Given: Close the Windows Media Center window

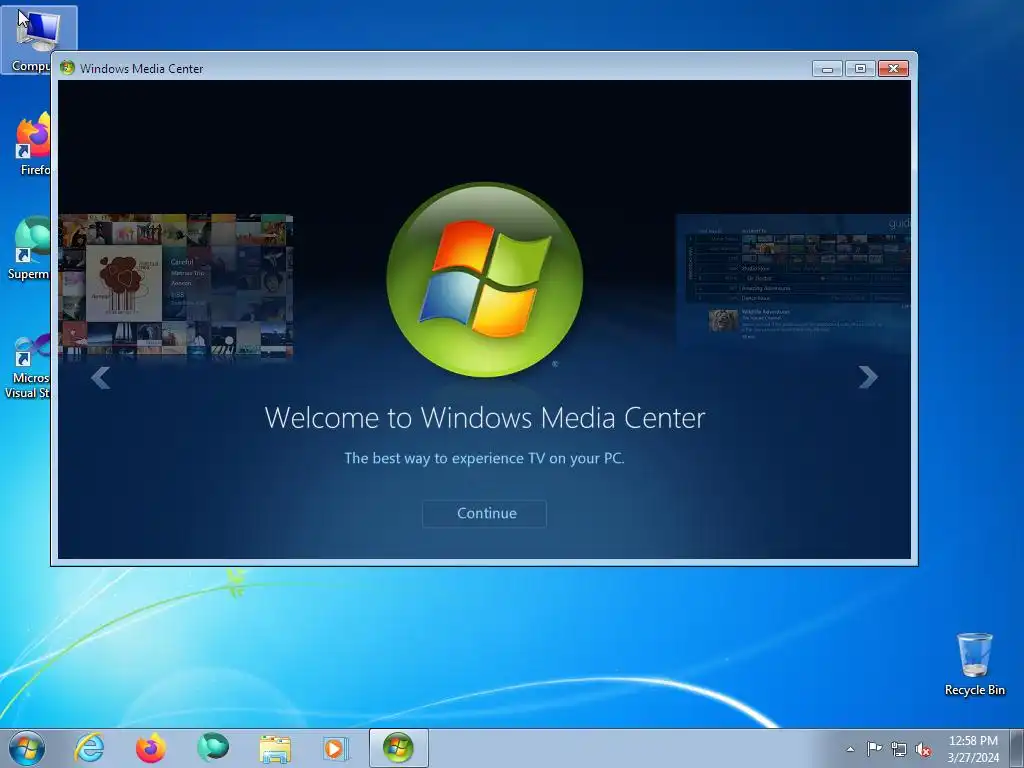Looking at the screenshot, I should [893, 69].
